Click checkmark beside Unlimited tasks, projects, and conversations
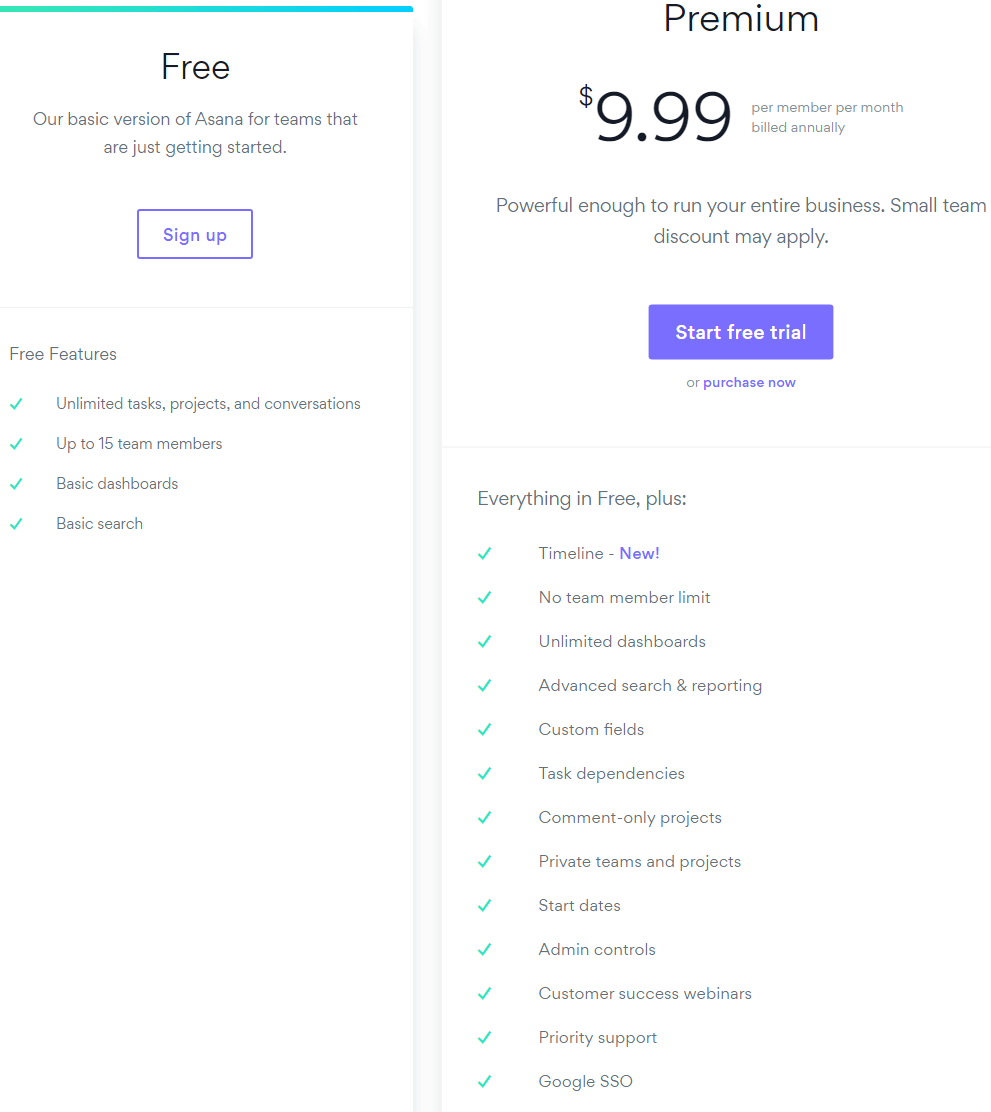Screen dimensions: 991x1112 16,404
